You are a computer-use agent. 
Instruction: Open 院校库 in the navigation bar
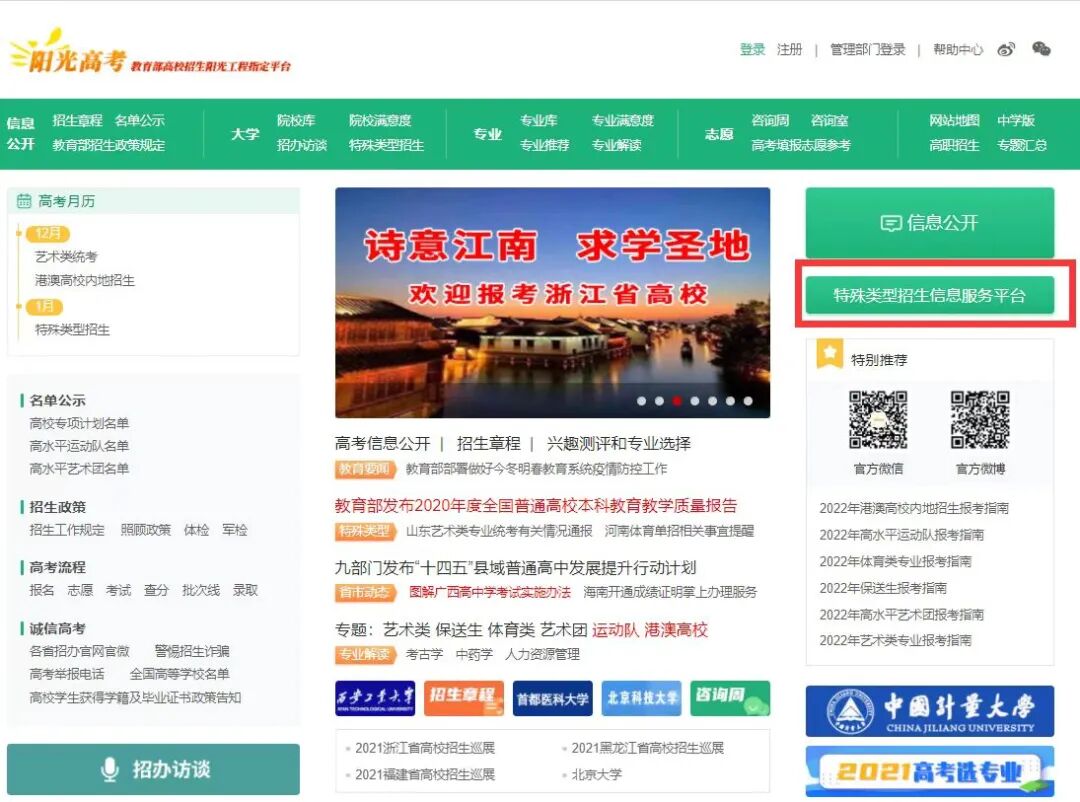click(296, 121)
